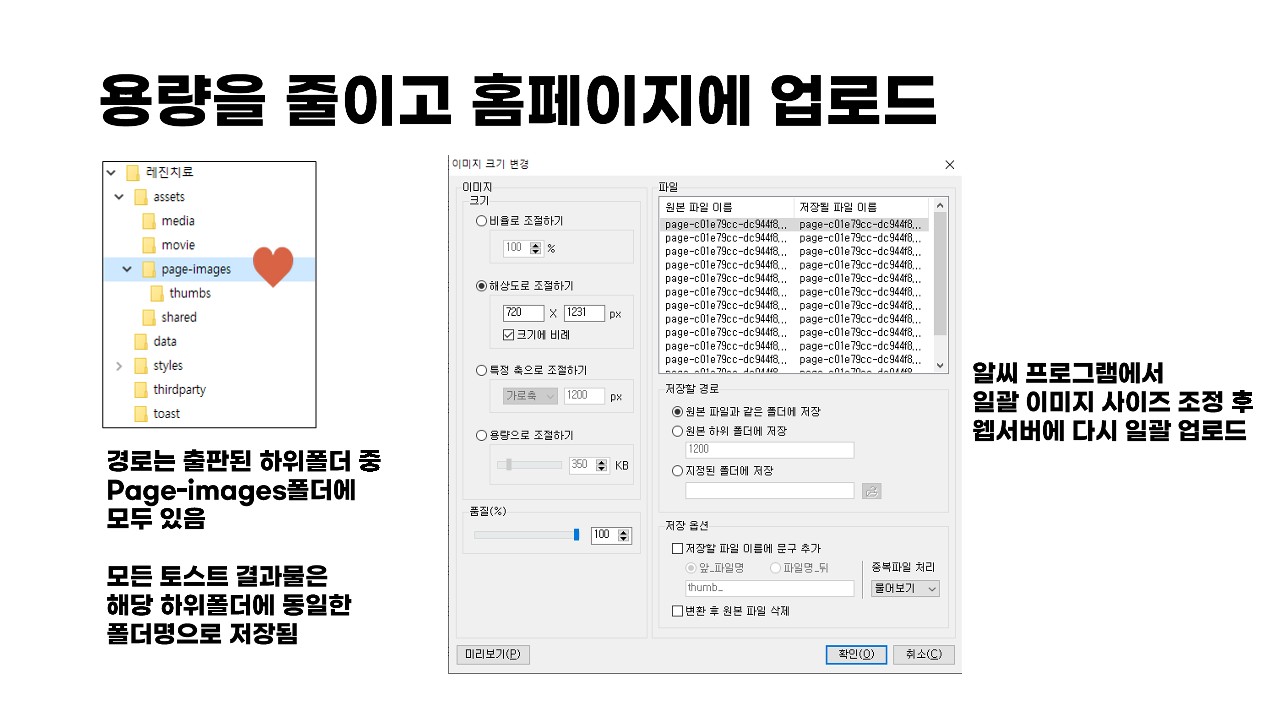Click the 품질 quality slider handle
1280x720 pixels.
(x=577, y=535)
